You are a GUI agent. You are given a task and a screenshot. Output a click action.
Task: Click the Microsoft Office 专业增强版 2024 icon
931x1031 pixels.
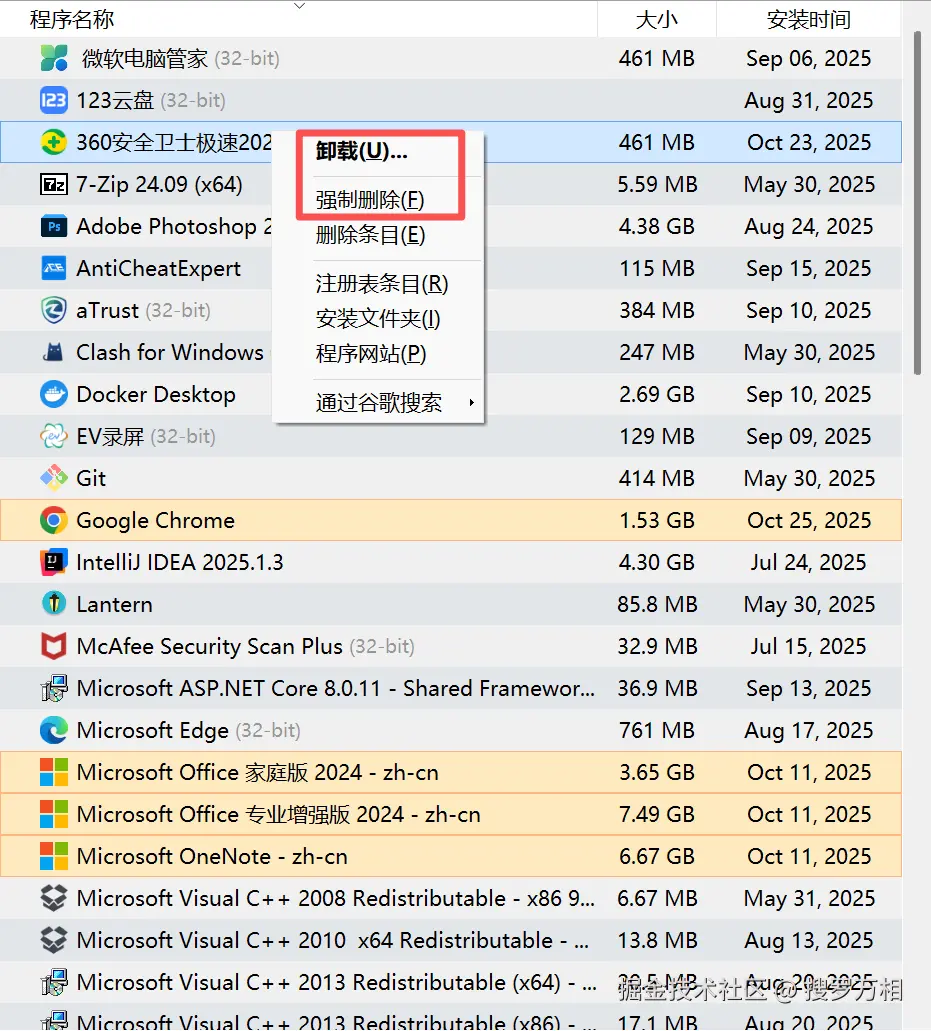tap(53, 814)
